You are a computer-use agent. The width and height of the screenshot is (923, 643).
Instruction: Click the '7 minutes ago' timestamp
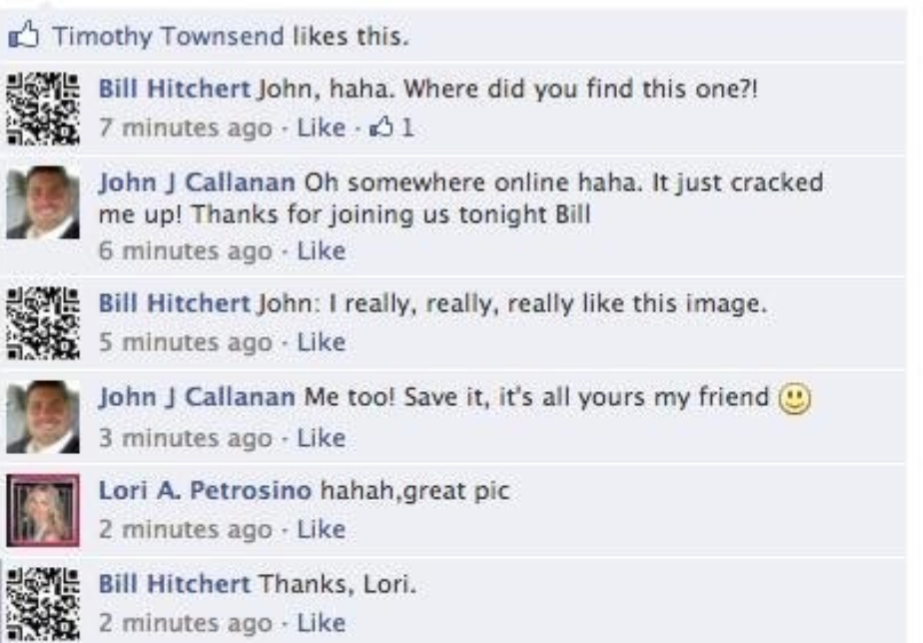(185, 128)
